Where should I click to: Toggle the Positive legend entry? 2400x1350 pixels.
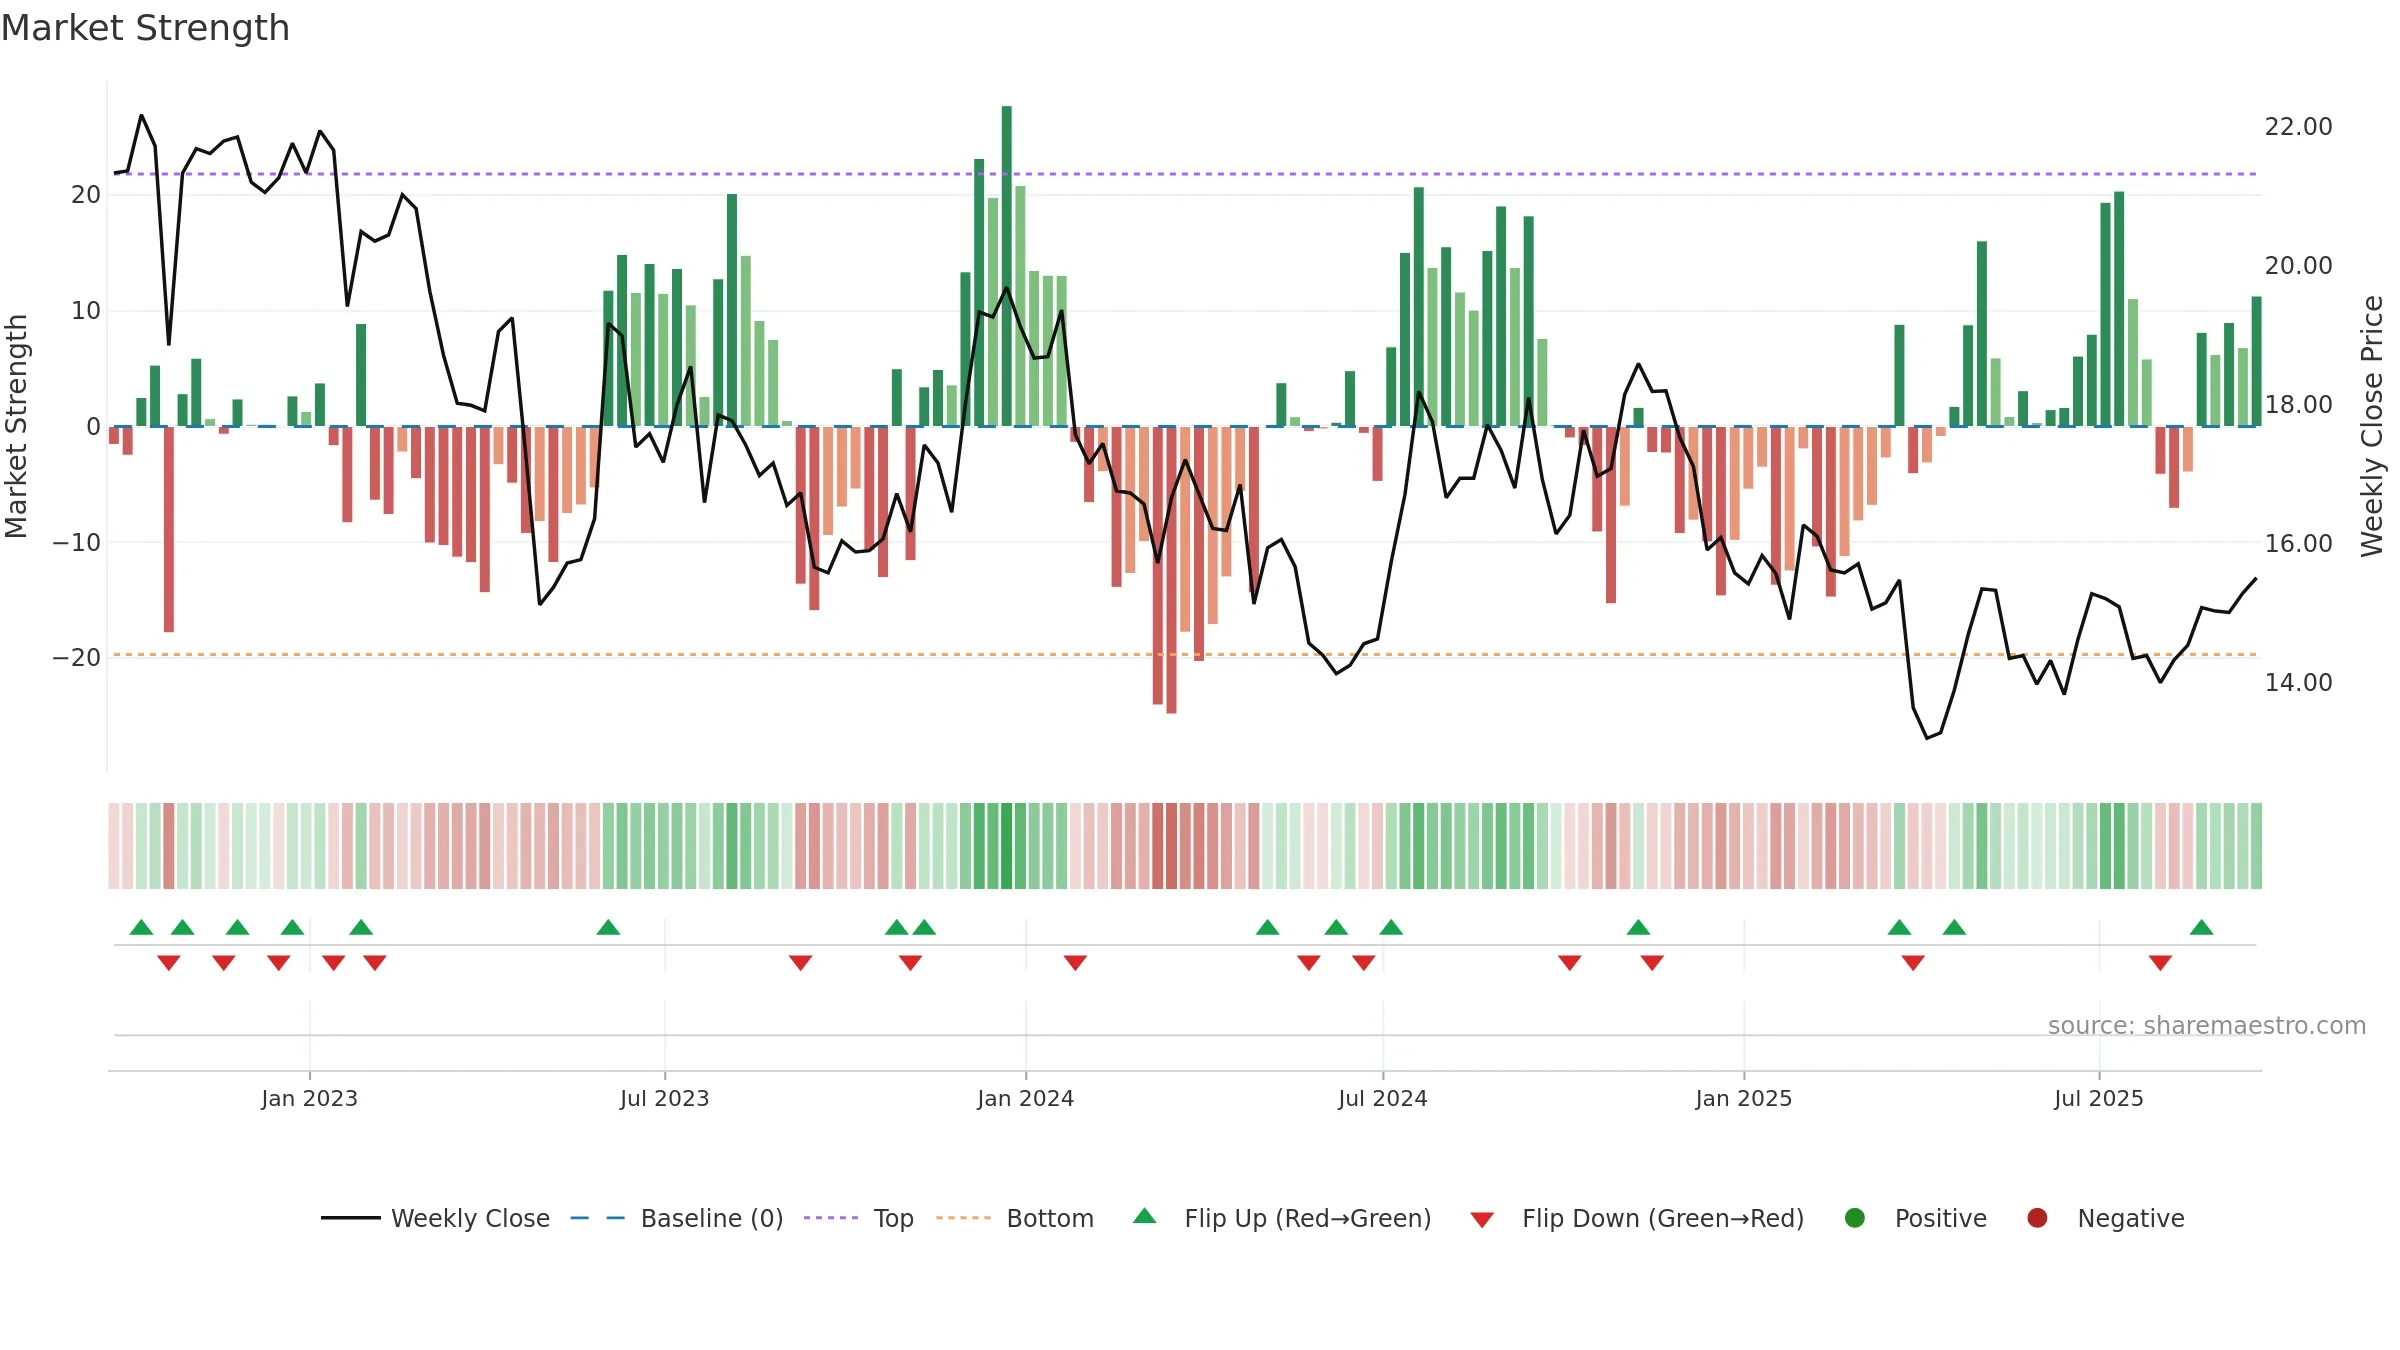click(1915, 1218)
